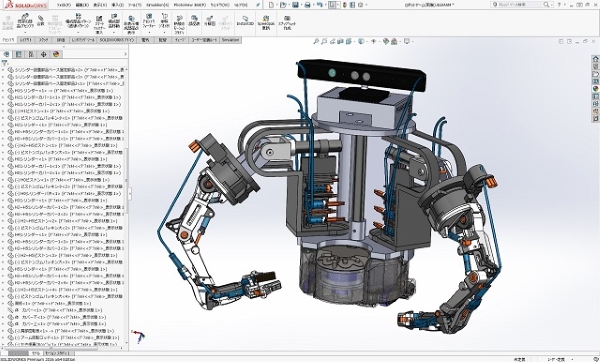Click the Assembly Features tool
The image size is (600, 362).
tap(149, 21)
